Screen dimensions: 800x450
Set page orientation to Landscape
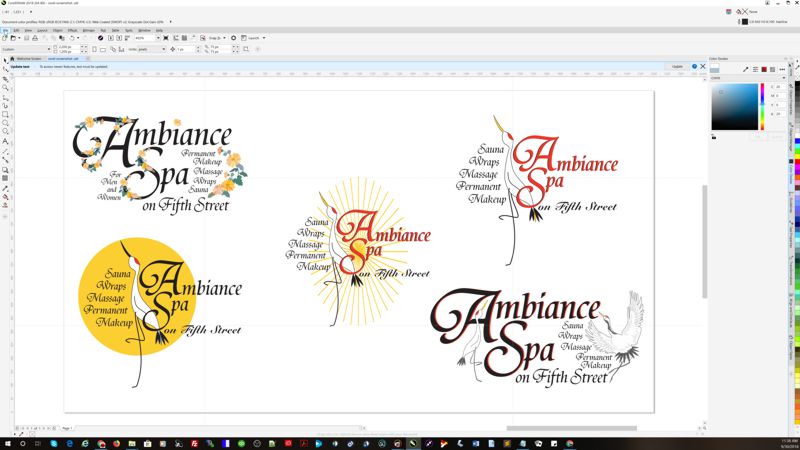(x=103, y=49)
